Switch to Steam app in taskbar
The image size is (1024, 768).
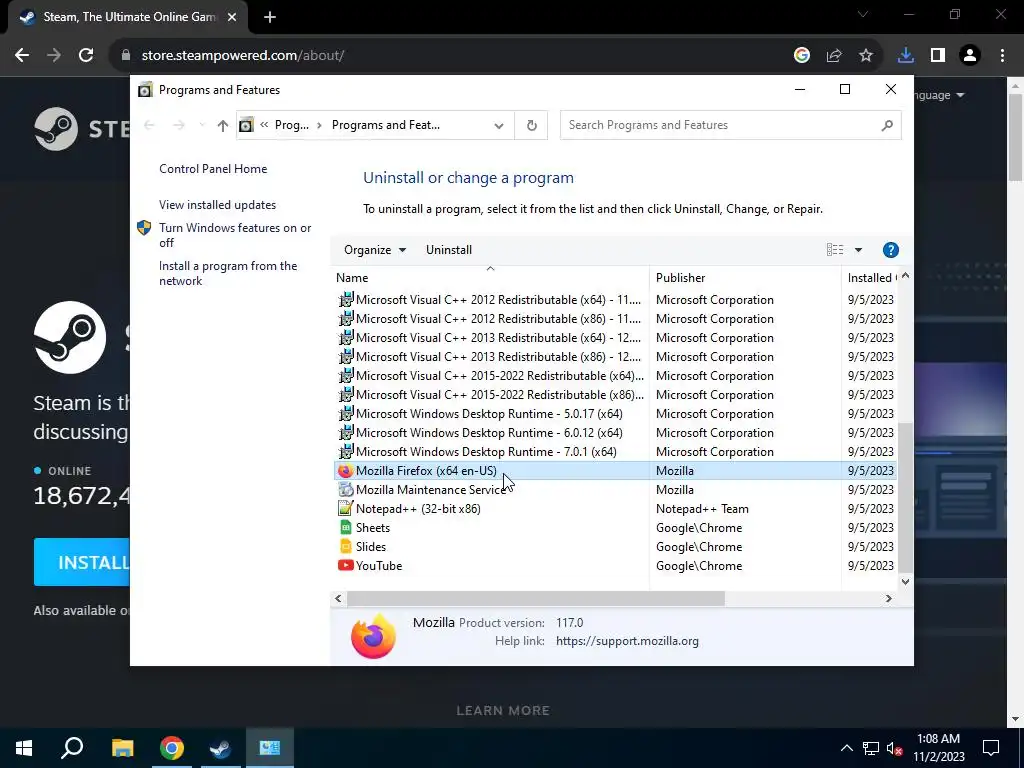[x=221, y=748]
